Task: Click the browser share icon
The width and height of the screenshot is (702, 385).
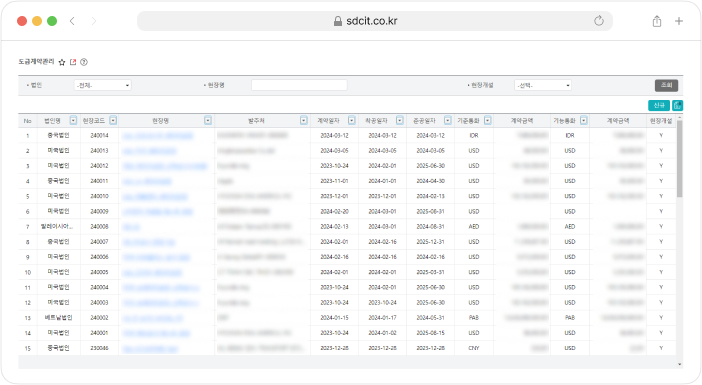Action: click(657, 21)
